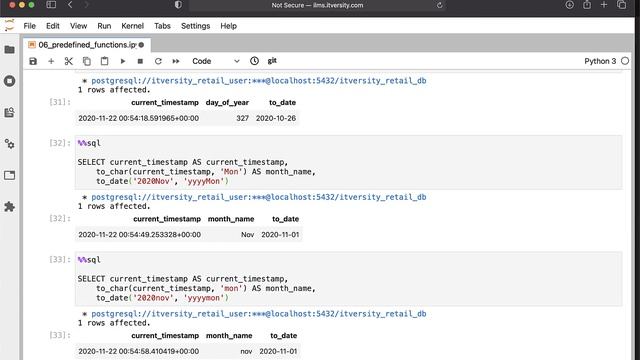Click the git toolbar button

pyautogui.click(x=272, y=61)
